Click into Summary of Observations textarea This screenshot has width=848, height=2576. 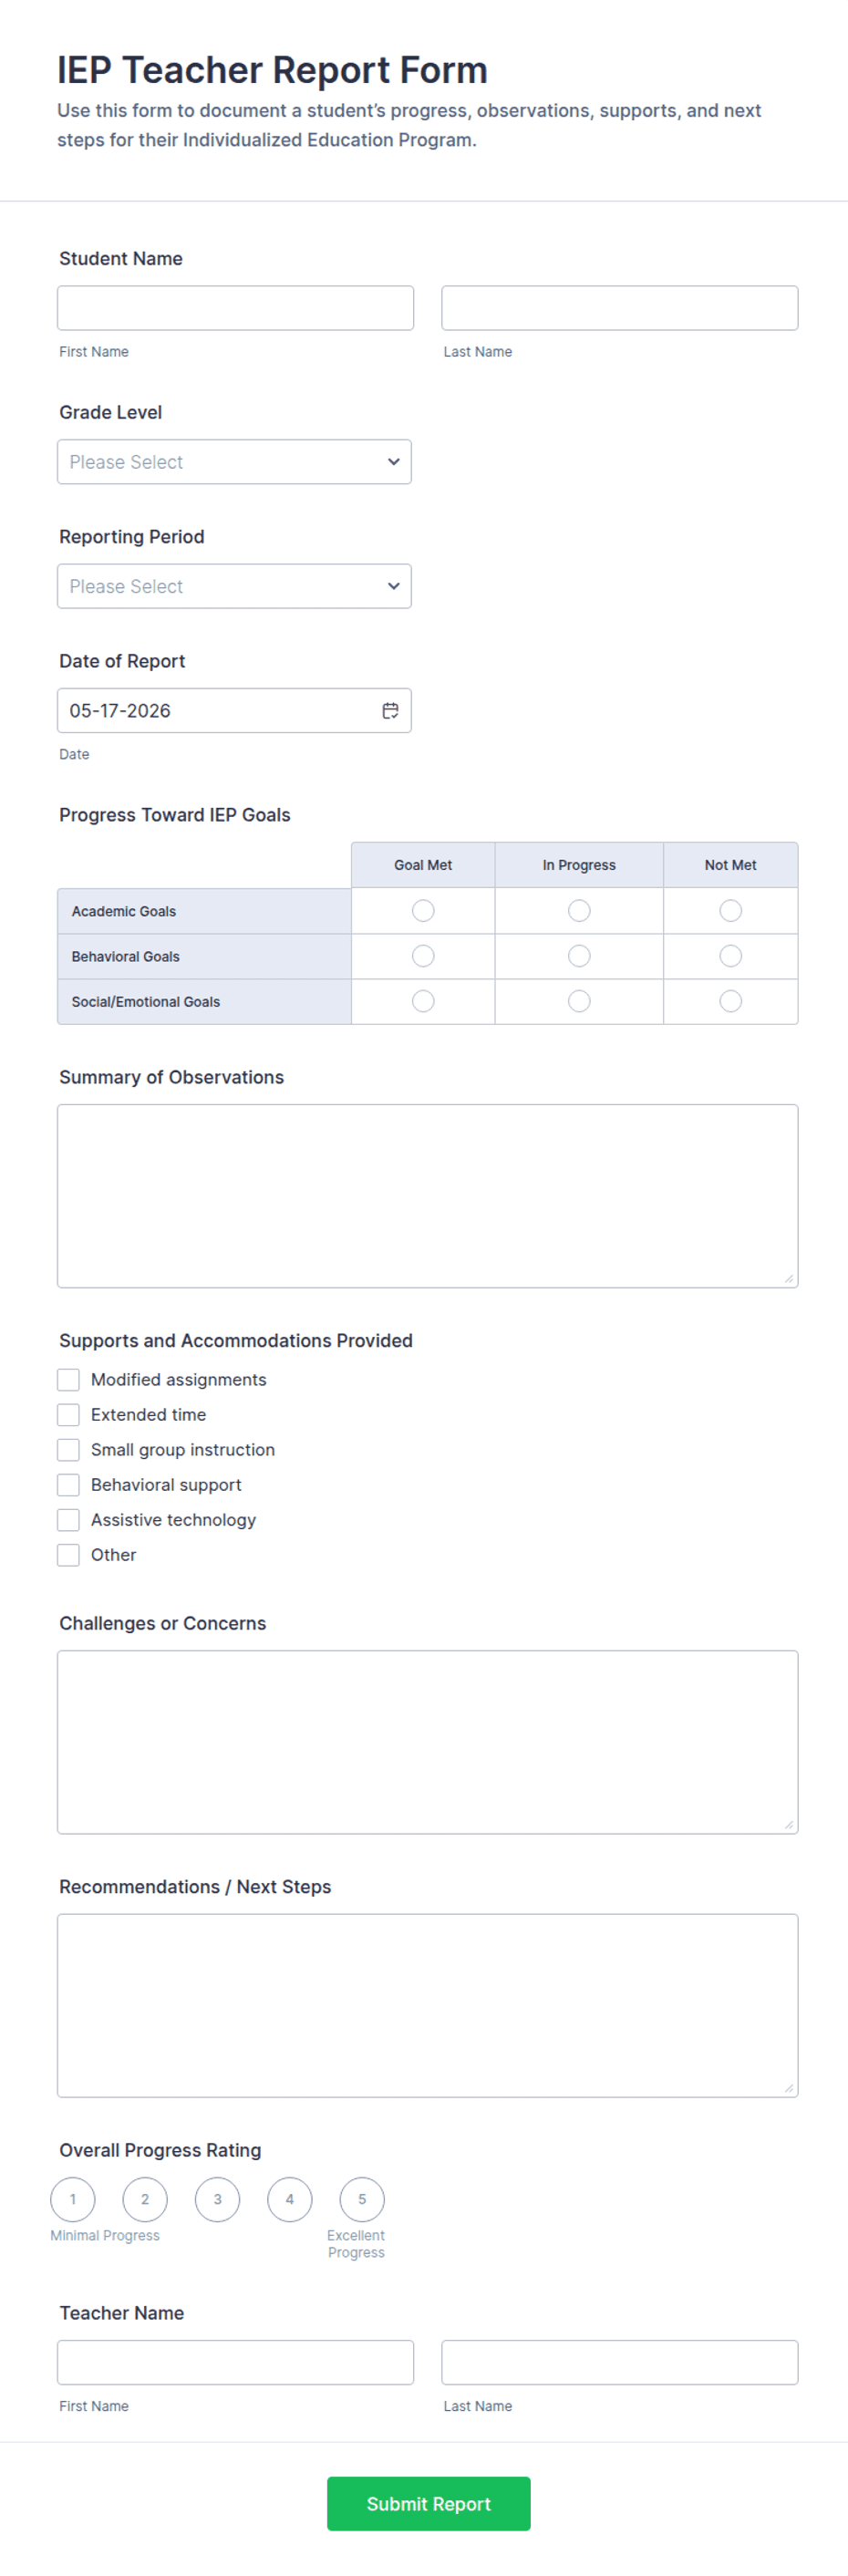click(x=428, y=1196)
